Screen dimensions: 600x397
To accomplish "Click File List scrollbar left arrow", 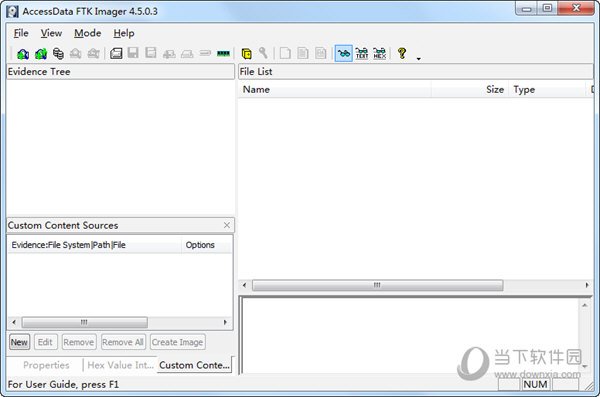I will coord(245,285).
